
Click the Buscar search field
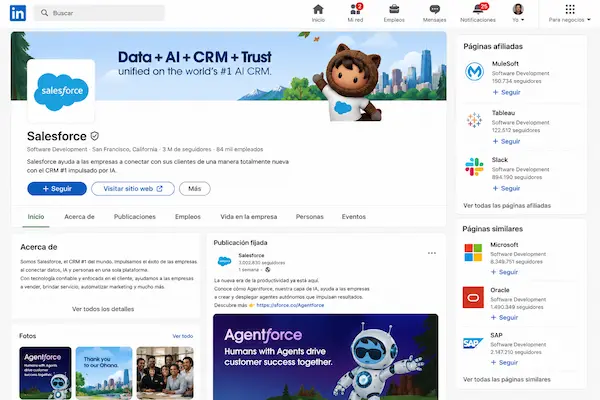coord(99,13)
